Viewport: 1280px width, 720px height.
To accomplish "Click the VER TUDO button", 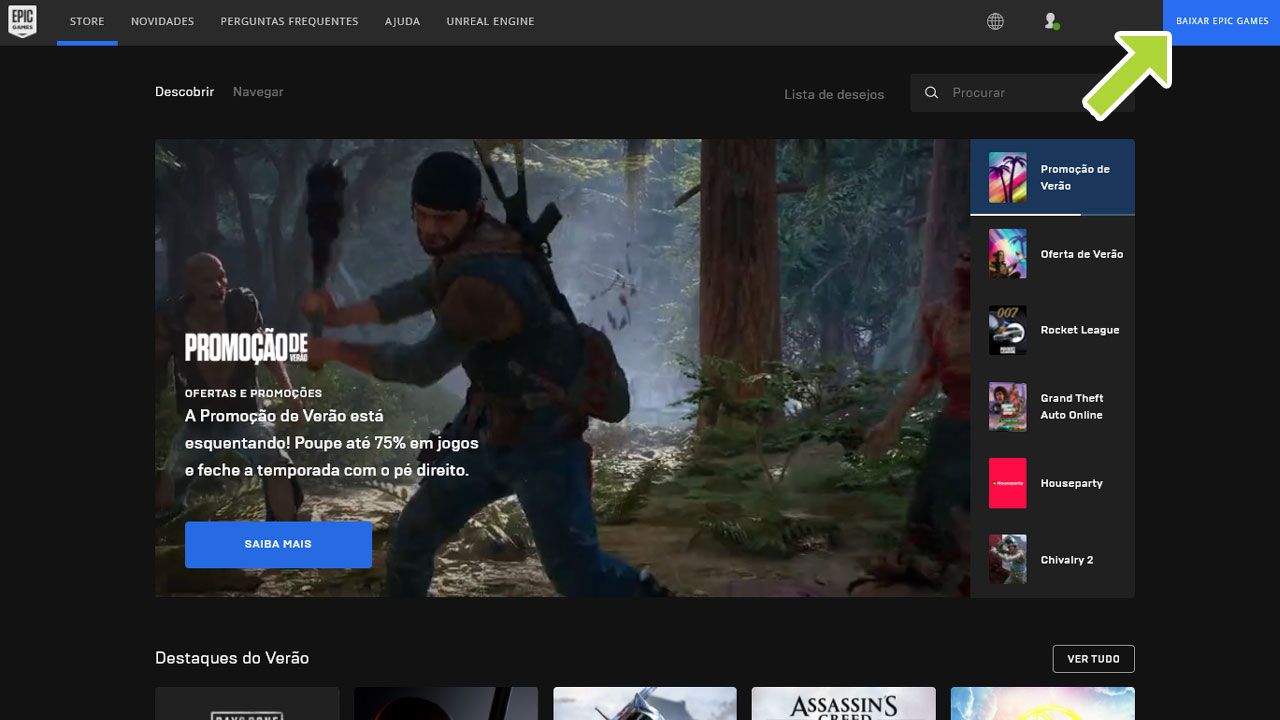I will 1093,659.
